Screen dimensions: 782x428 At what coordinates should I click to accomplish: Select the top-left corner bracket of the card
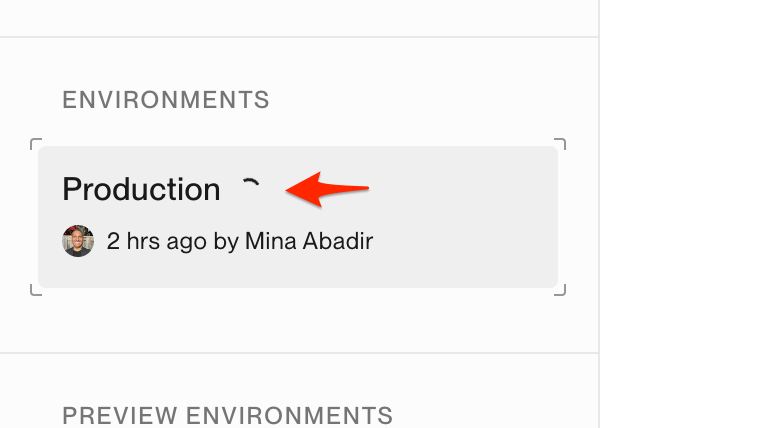[36, 144]
